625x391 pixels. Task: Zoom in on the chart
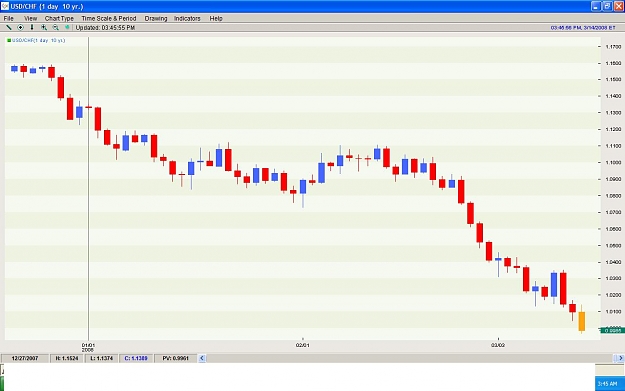44,28
